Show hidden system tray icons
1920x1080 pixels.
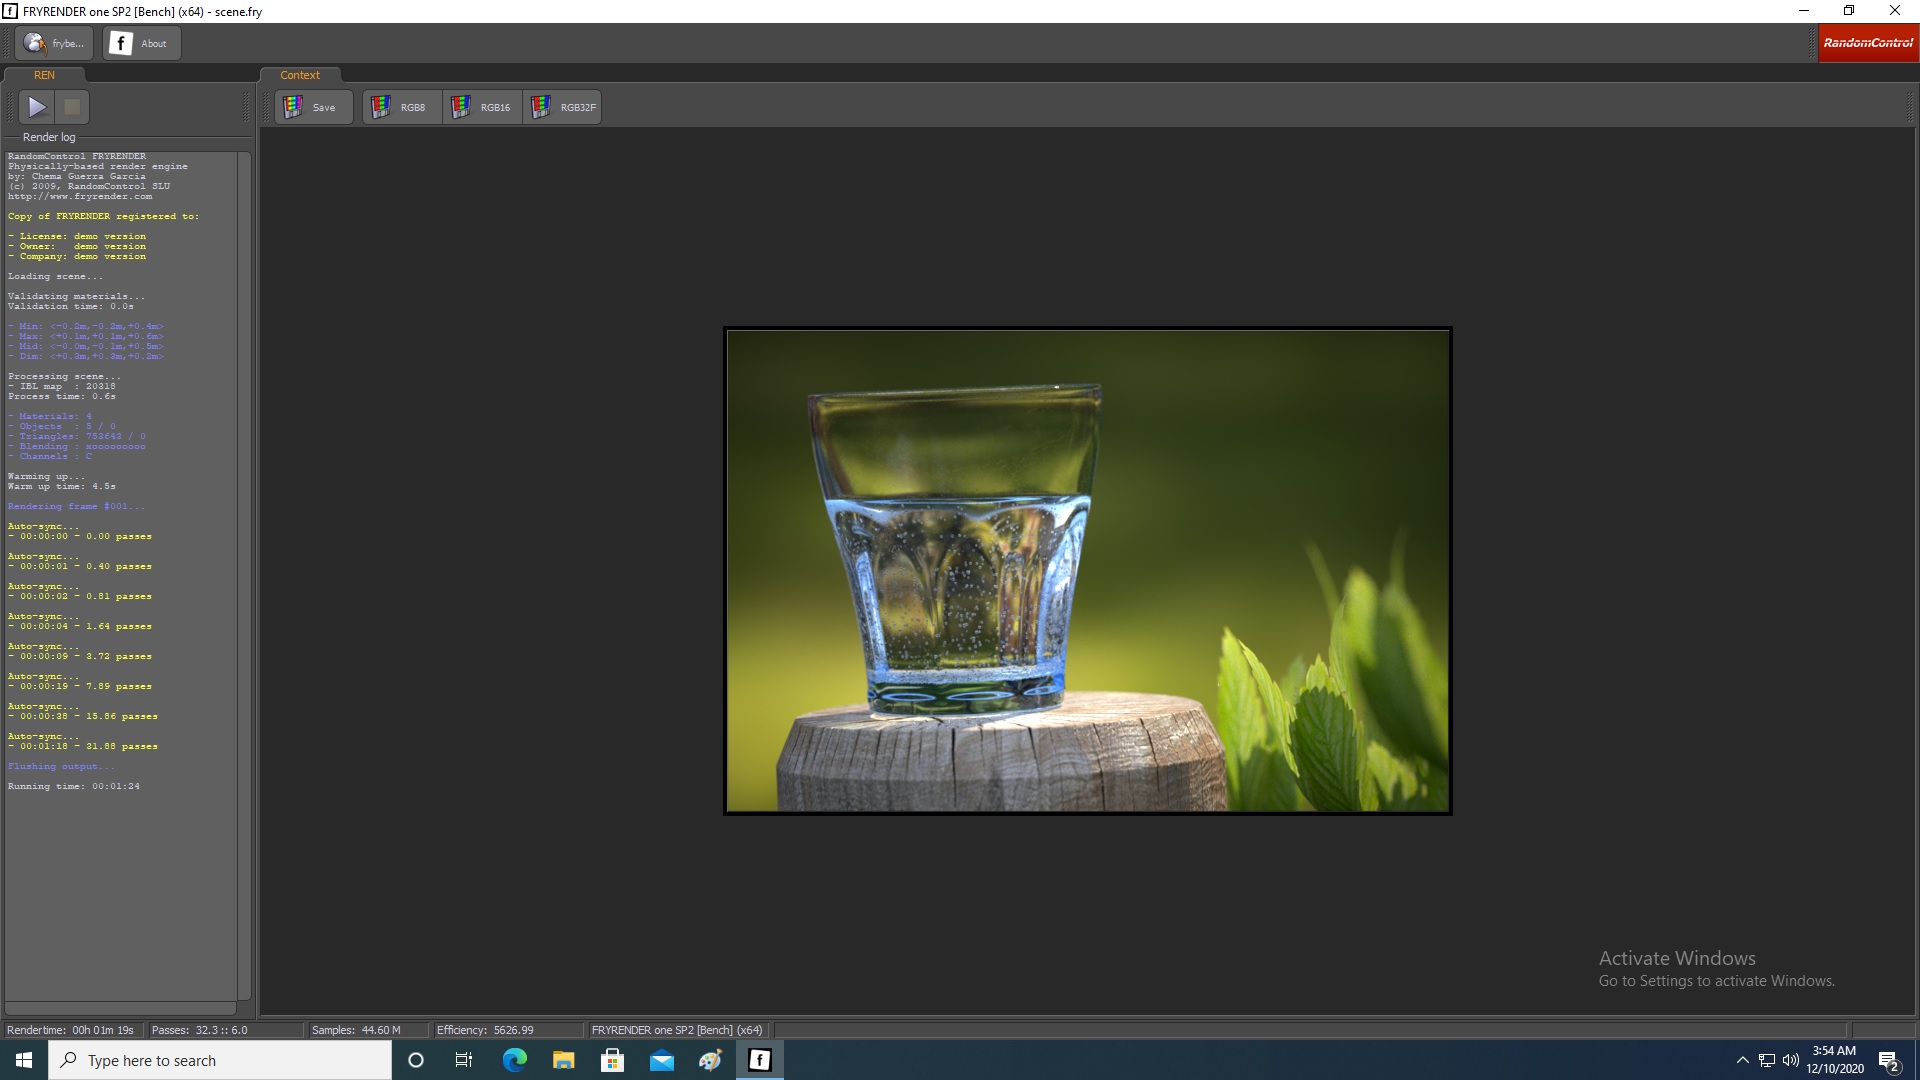click(x=1742, y=1060)
